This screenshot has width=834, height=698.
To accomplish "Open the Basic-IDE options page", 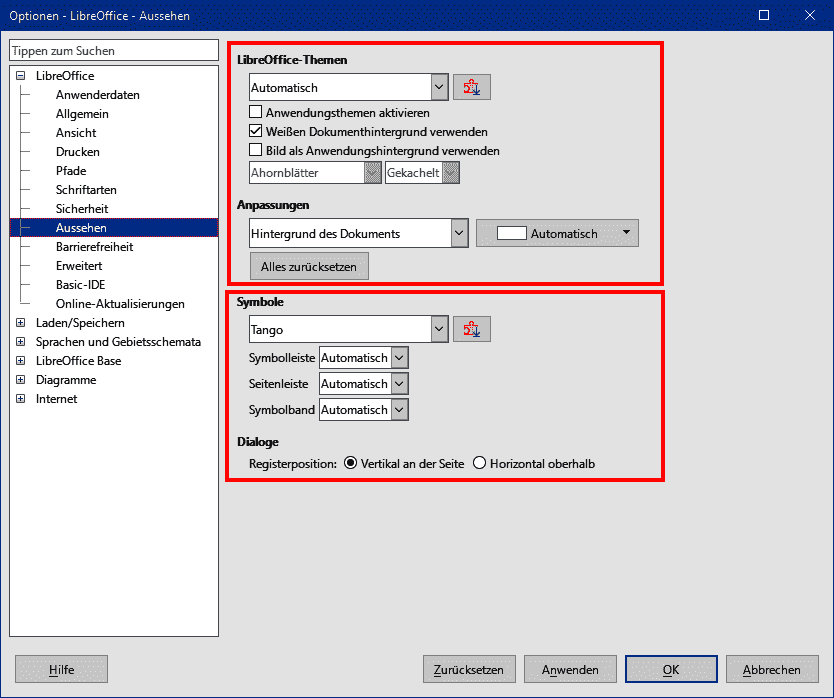I will [81, 285].
